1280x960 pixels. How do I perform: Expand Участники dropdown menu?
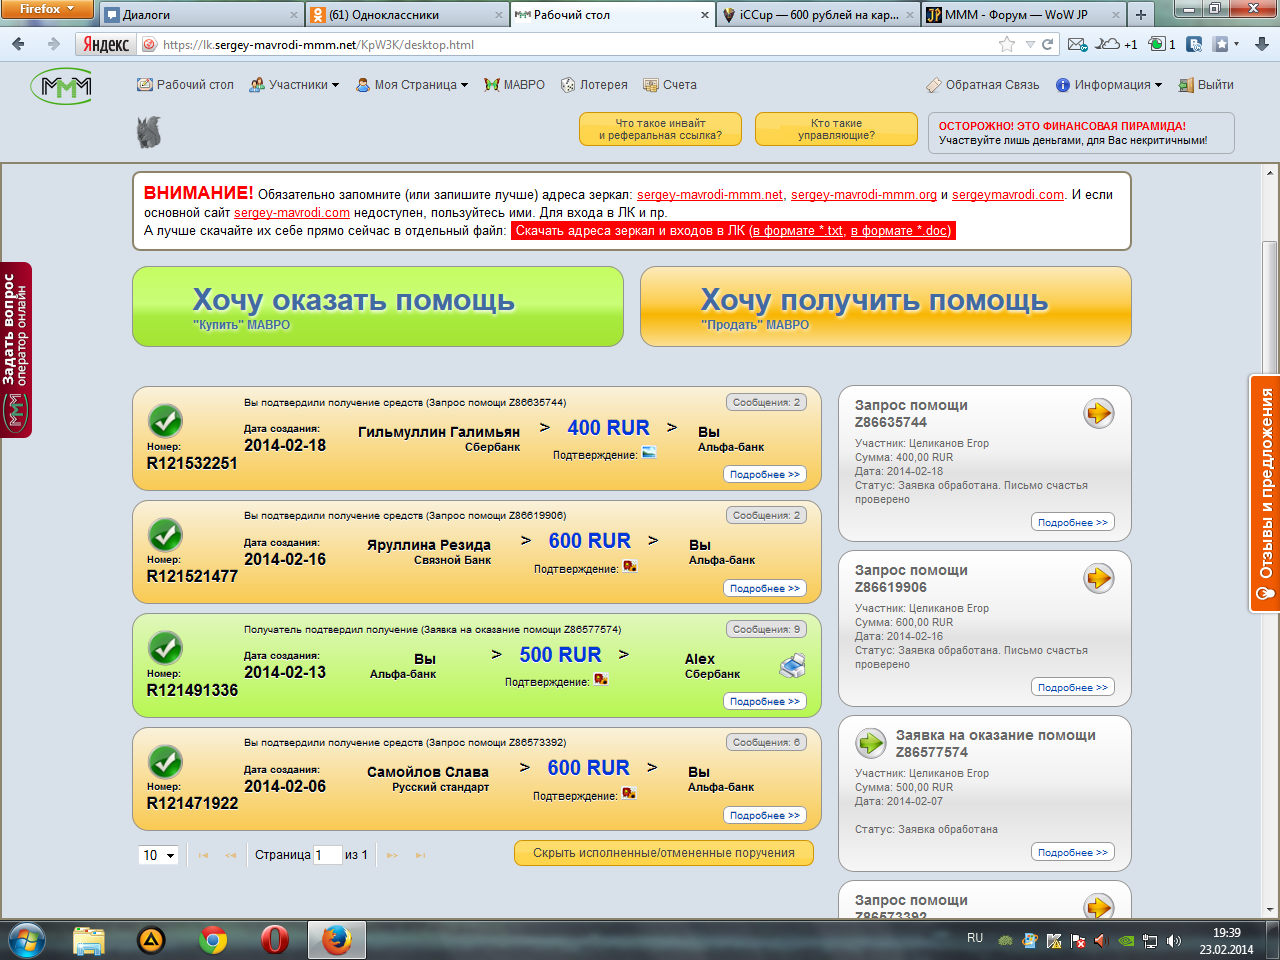pos(294,85)
